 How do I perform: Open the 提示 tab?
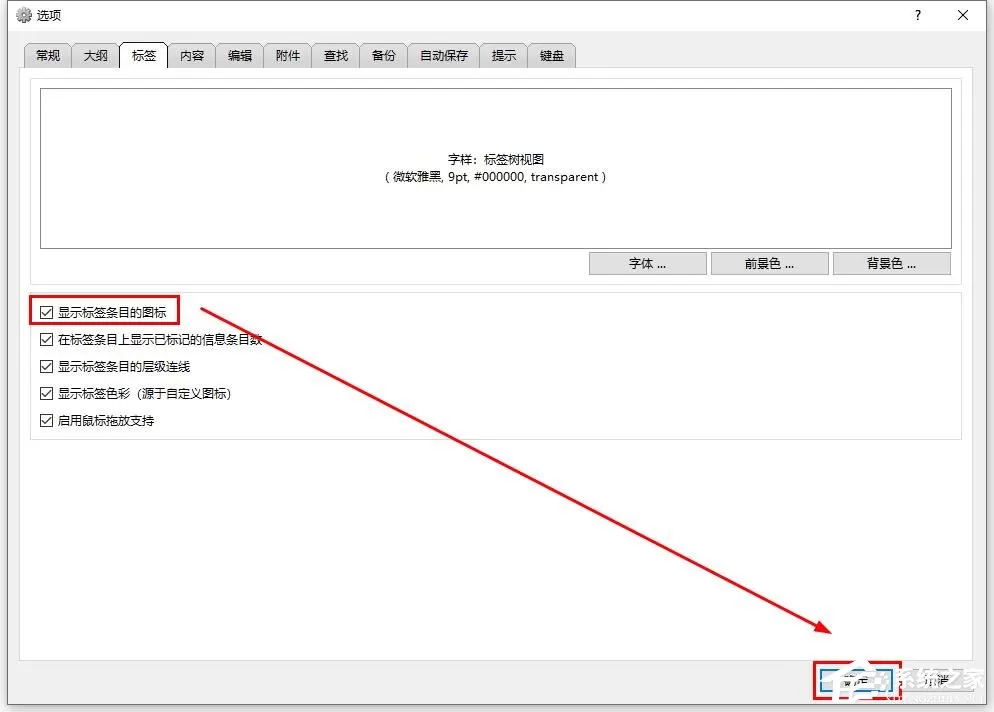click(x=504, y=56)
